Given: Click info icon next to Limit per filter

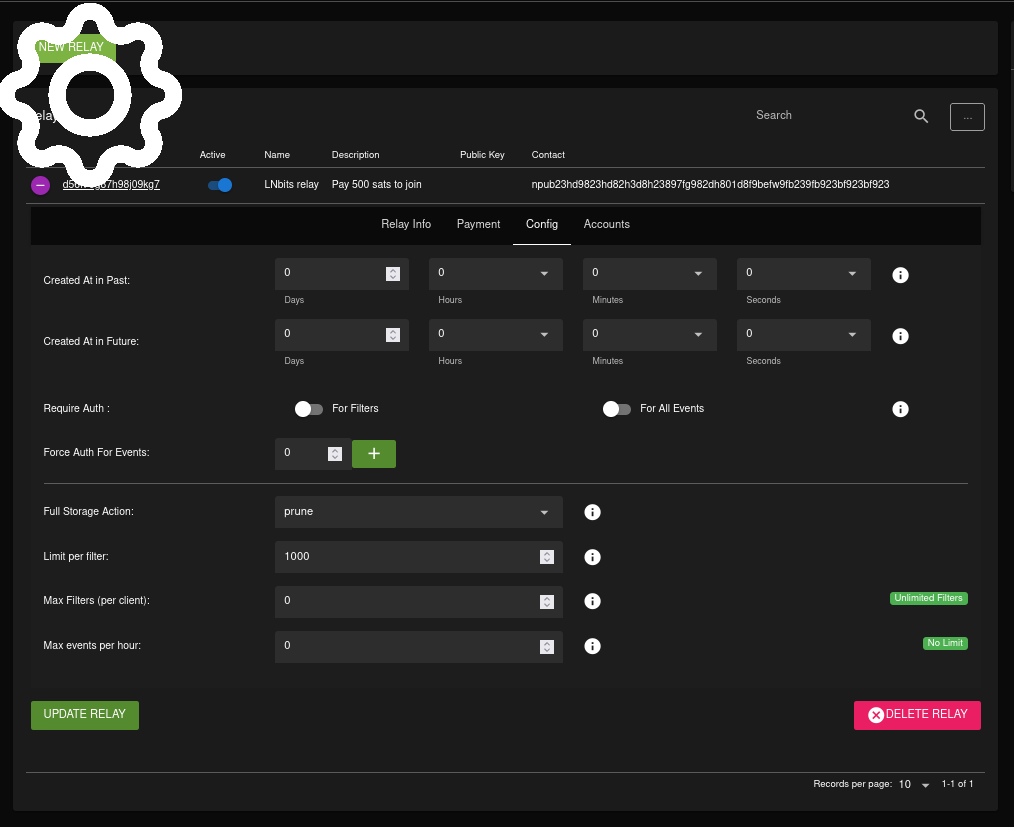Looking at the screenshot, I should click(592, 557).
